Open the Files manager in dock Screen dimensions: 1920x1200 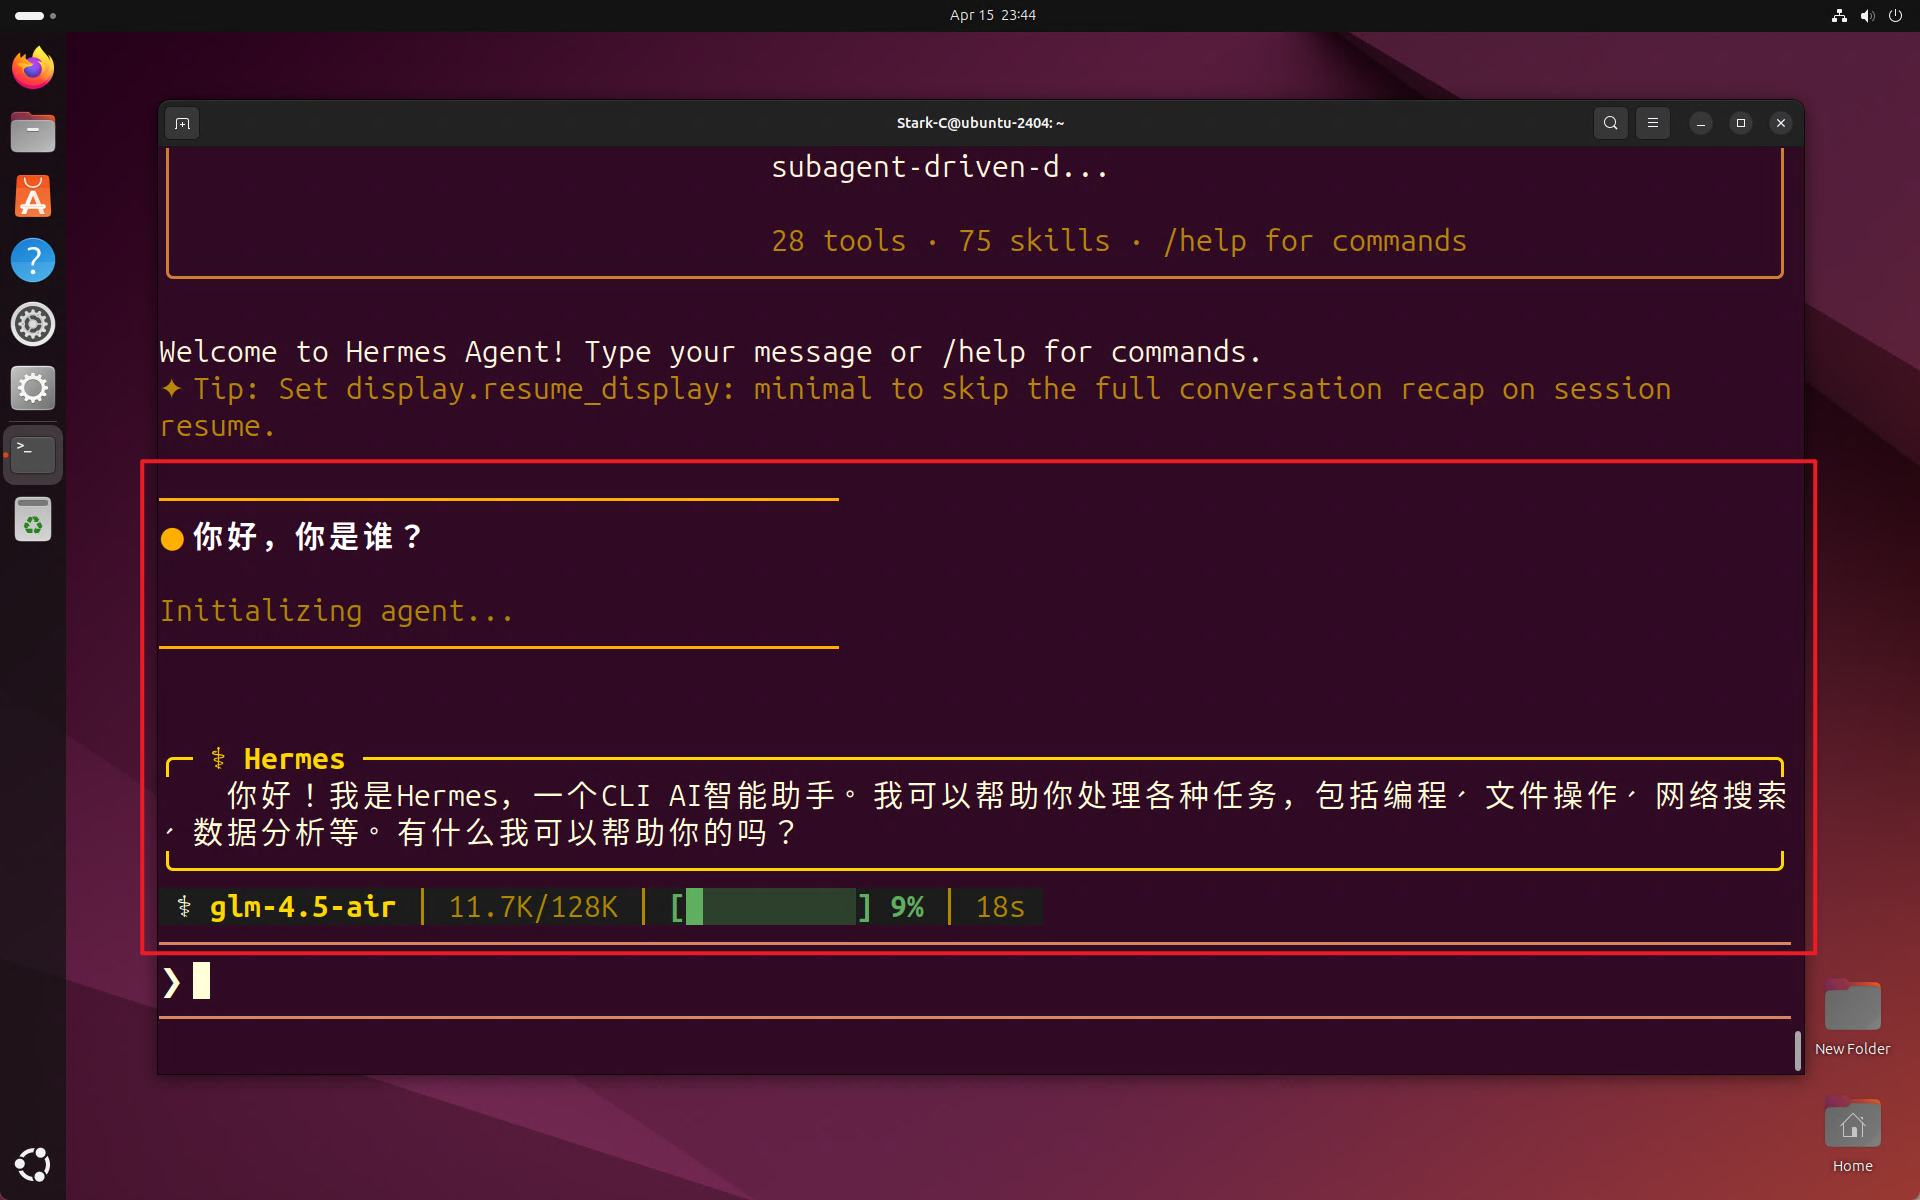33,132
